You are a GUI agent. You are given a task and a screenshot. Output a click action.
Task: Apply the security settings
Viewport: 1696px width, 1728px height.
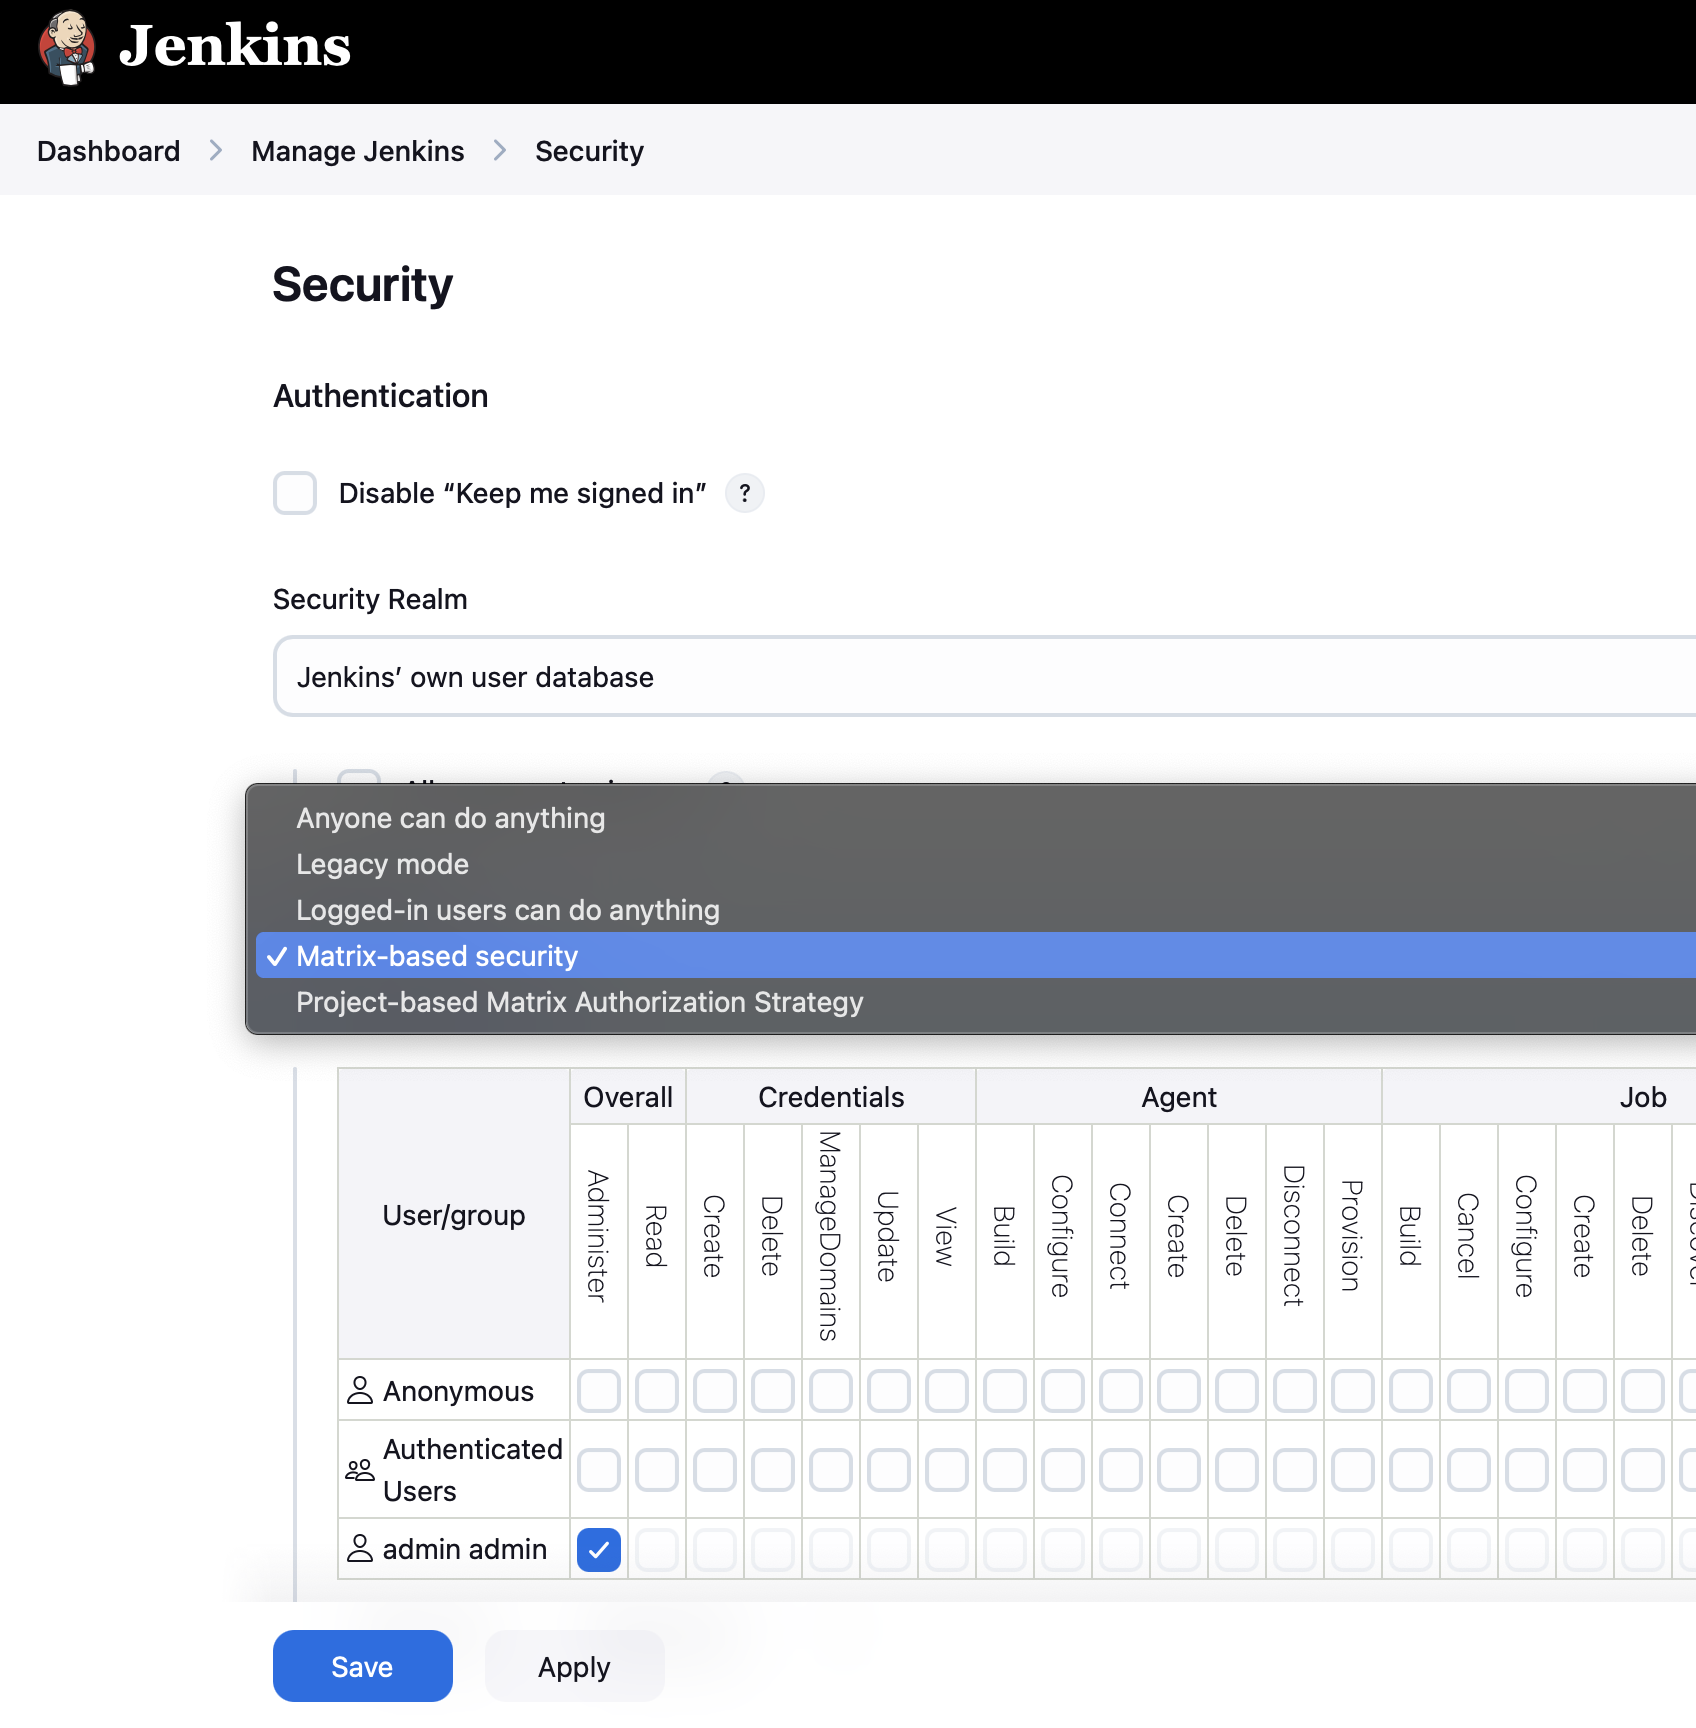tap(574, 1666)
